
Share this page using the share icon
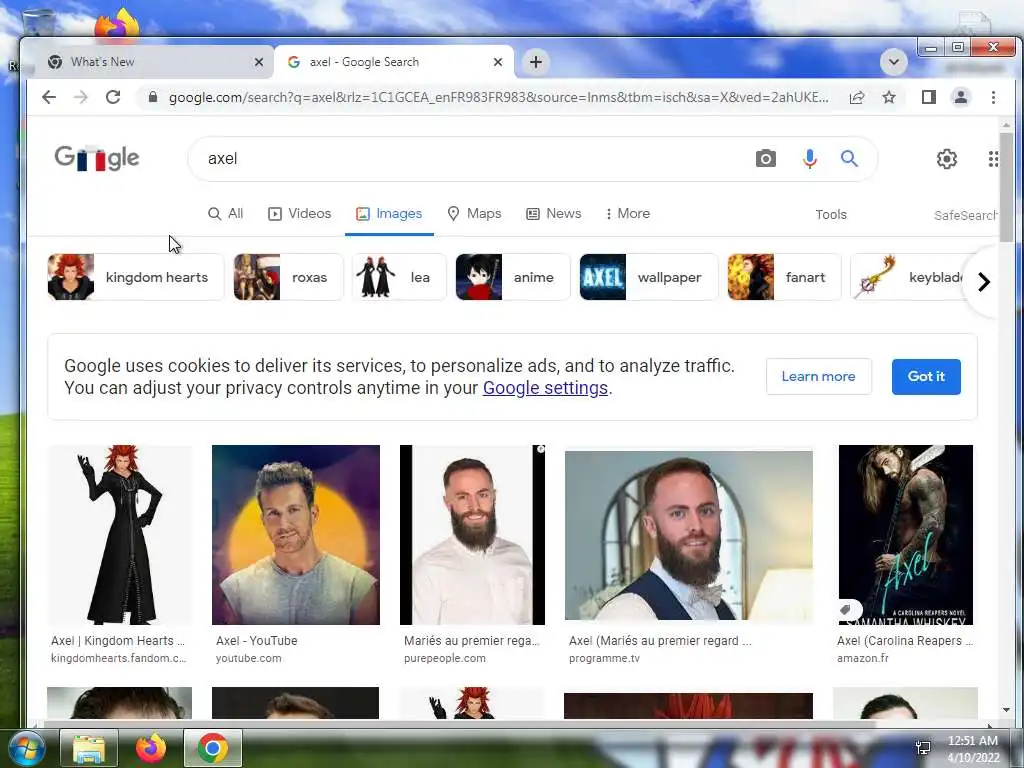point(857,97)
